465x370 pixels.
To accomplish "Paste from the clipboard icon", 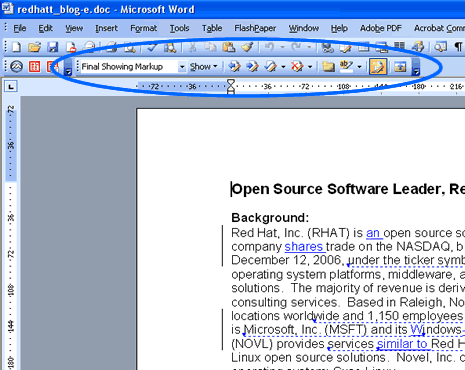I will tap(229, 47).
